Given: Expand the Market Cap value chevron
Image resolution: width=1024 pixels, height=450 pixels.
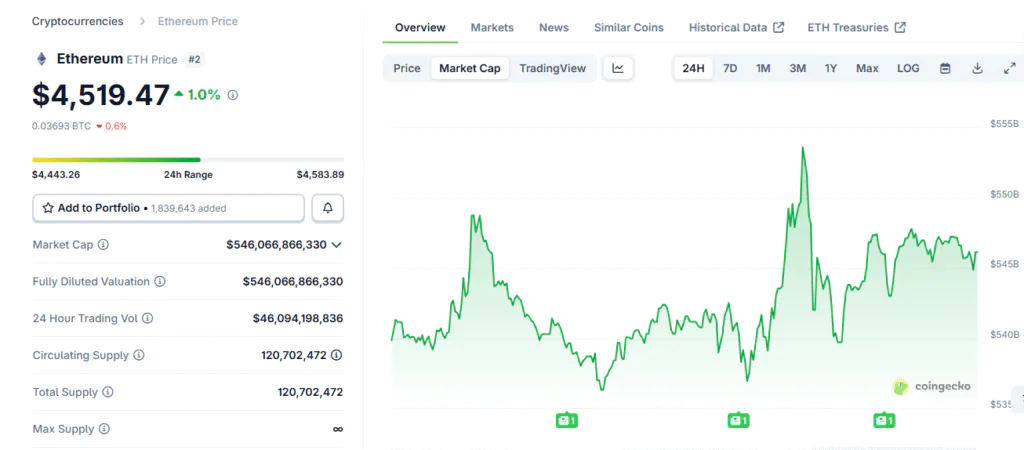Looking at the screenshot, I should point(337,245).
